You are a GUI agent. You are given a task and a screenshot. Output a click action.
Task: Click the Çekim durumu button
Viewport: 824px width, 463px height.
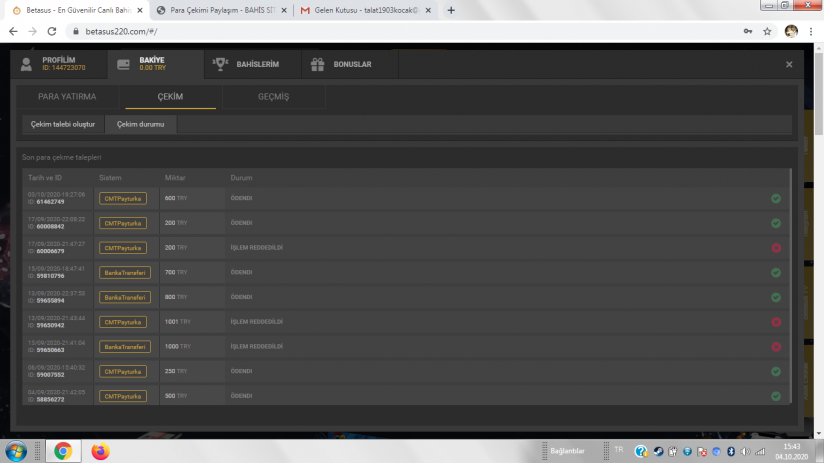coord(140,125)
